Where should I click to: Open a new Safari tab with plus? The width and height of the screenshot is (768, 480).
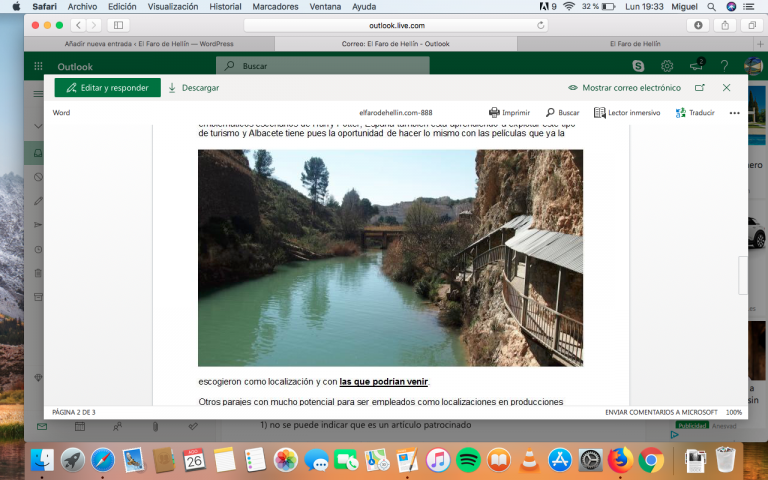[x=760, y=44]
